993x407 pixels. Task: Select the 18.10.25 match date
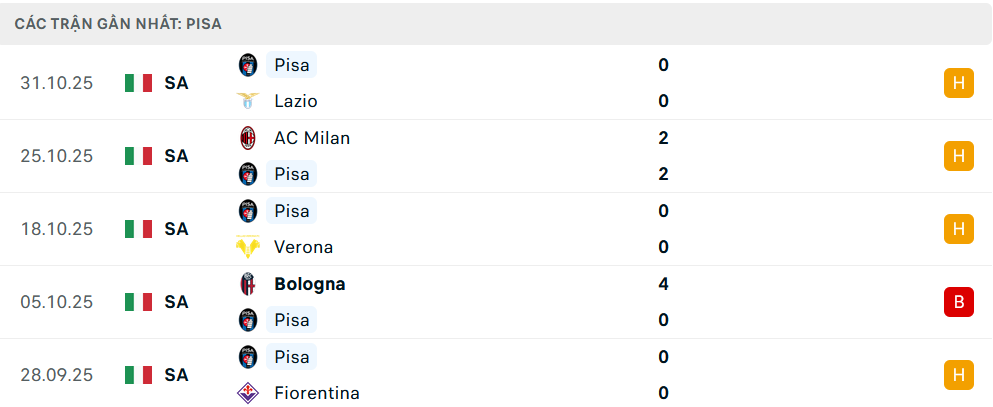(56, 229)
